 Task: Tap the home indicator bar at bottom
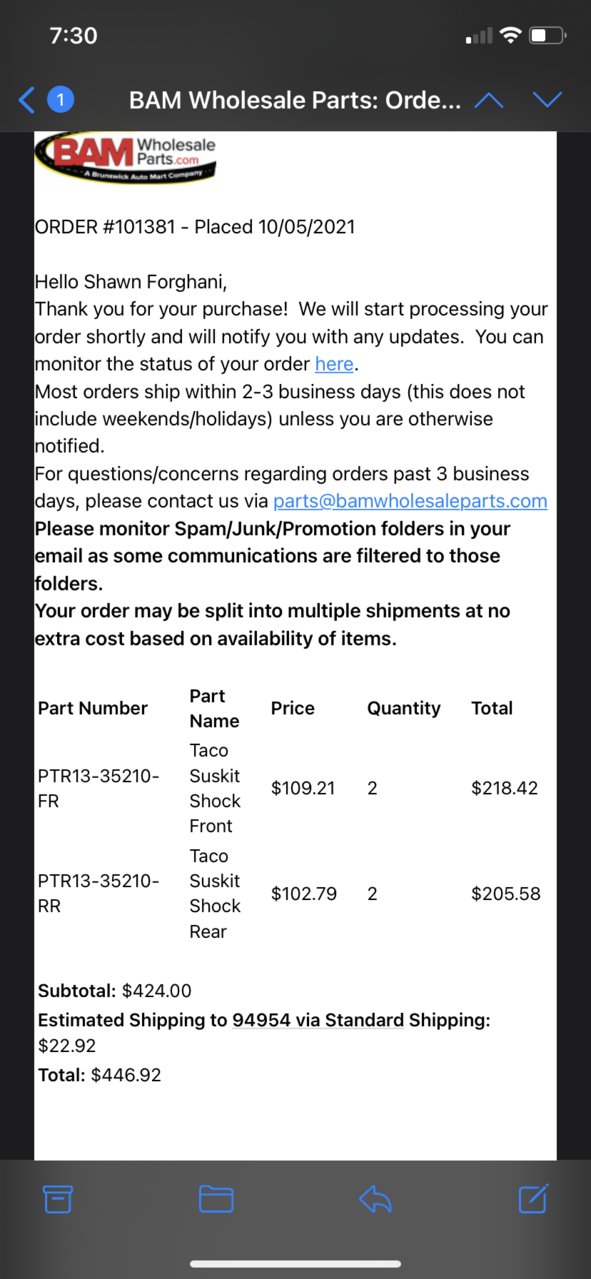(x=295, y=1265)
